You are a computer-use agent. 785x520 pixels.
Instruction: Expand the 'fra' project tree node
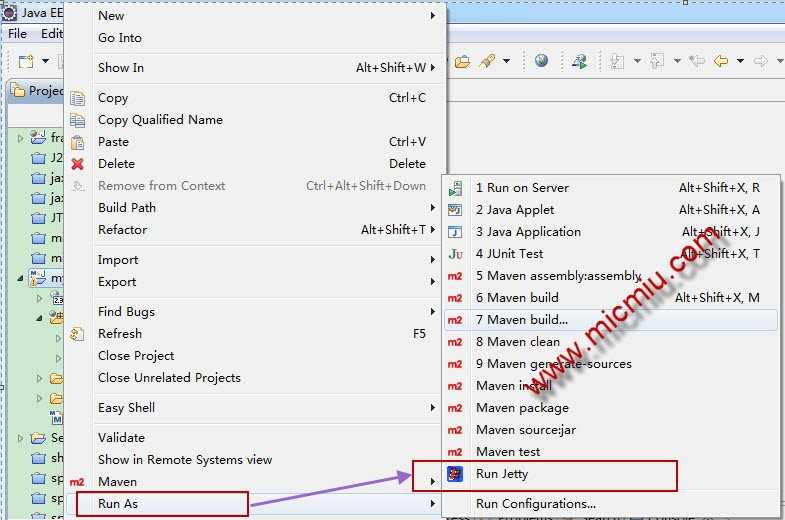pos(20,138)
